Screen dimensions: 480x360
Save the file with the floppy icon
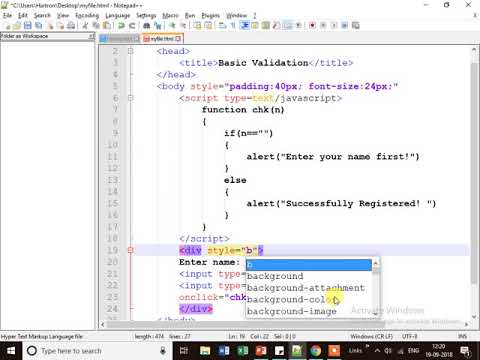pyautogui.click(x=28, y=25)
